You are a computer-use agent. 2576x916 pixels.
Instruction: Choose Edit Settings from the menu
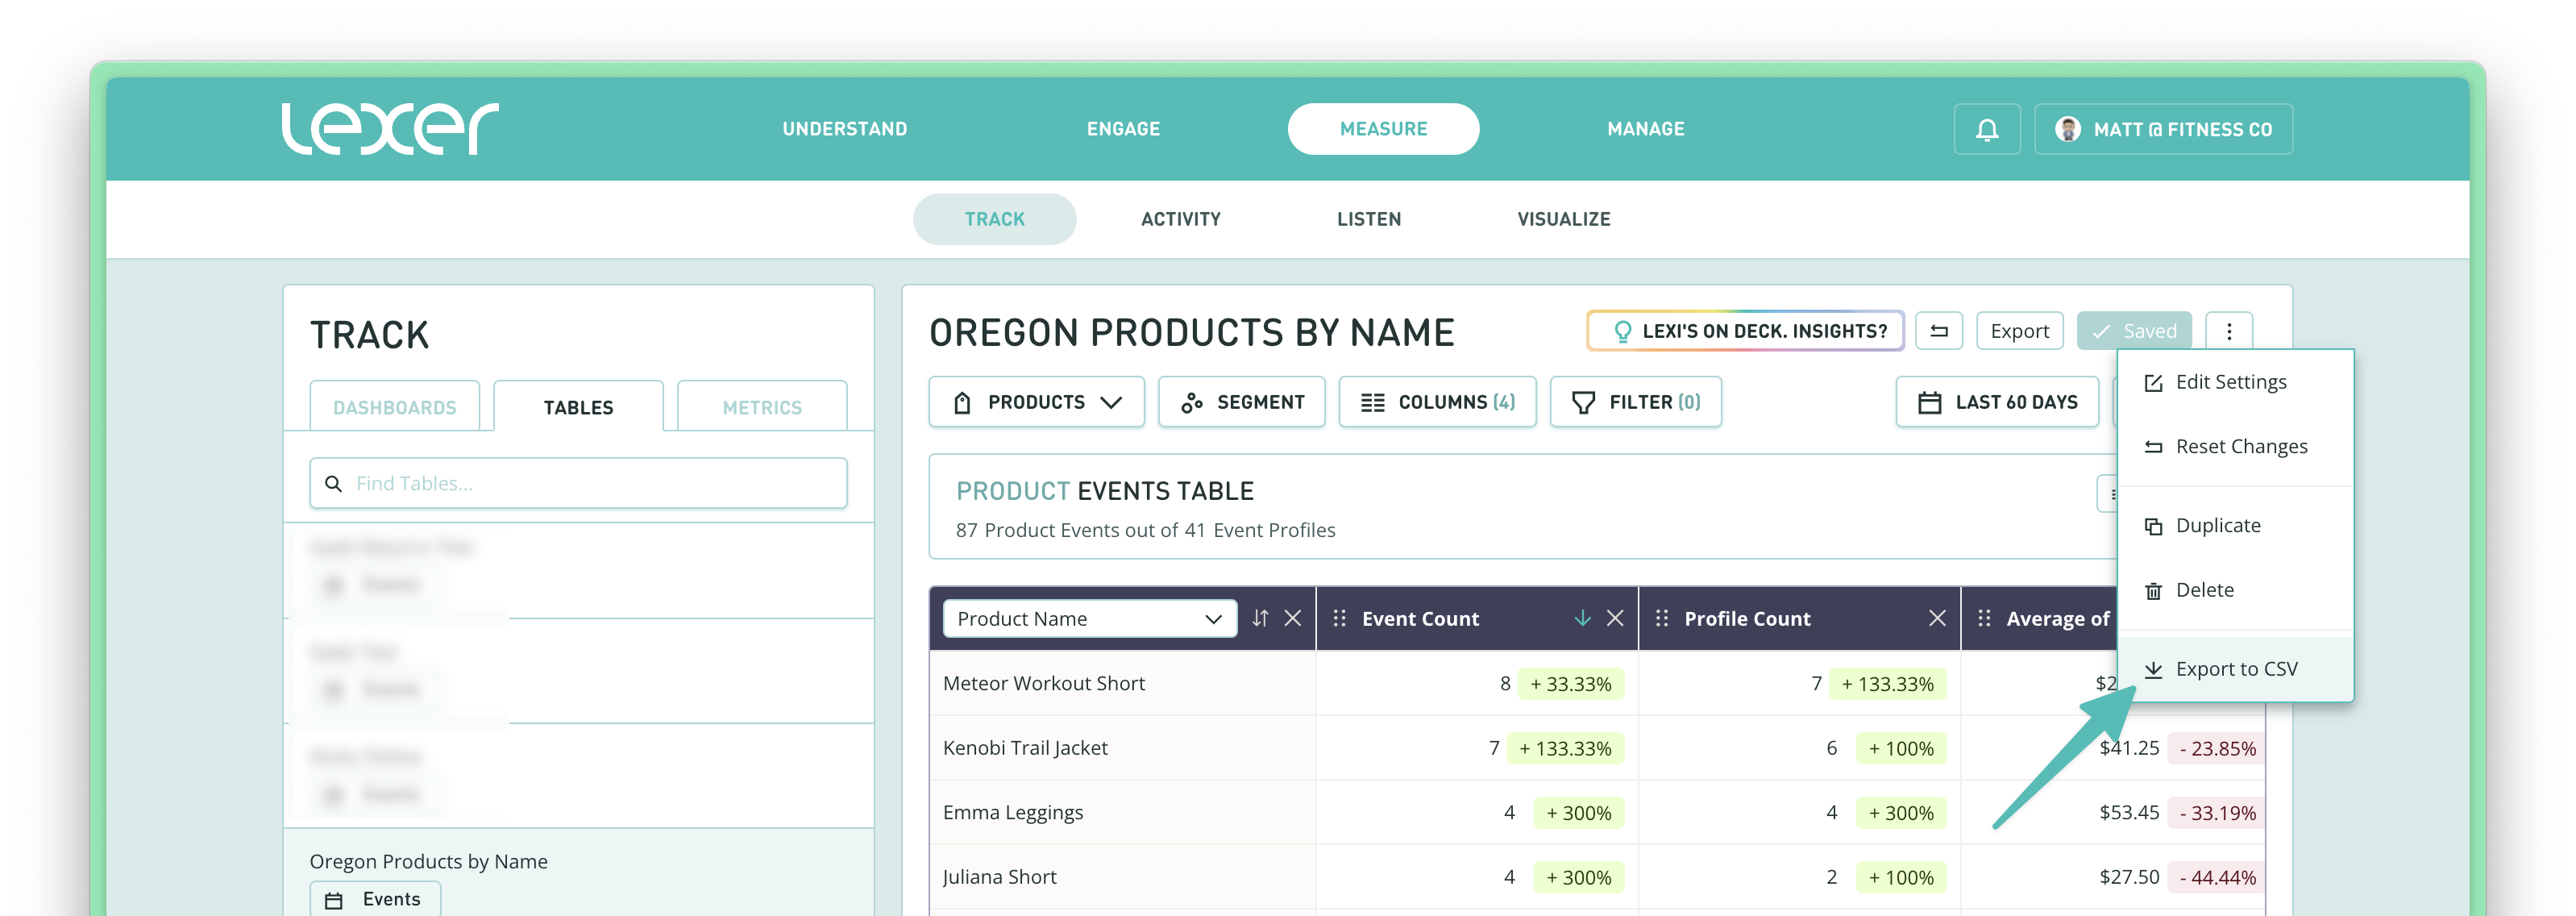point(2235,382)
